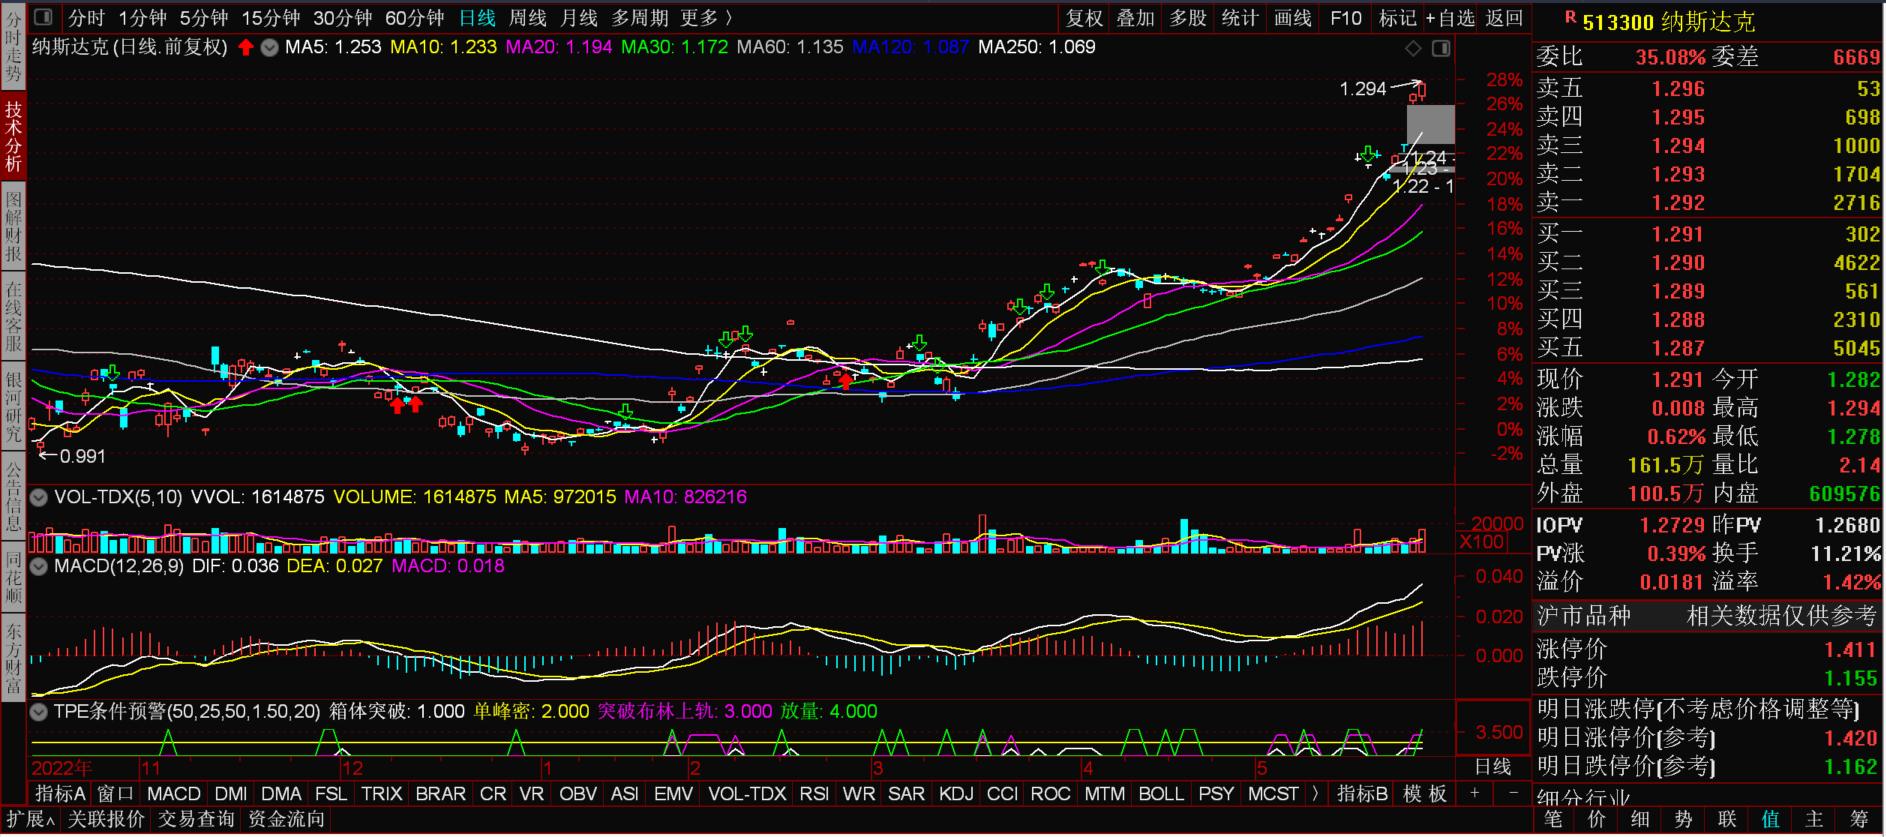Open the 图解财报 sidebar tab

(x=13, y=226)
